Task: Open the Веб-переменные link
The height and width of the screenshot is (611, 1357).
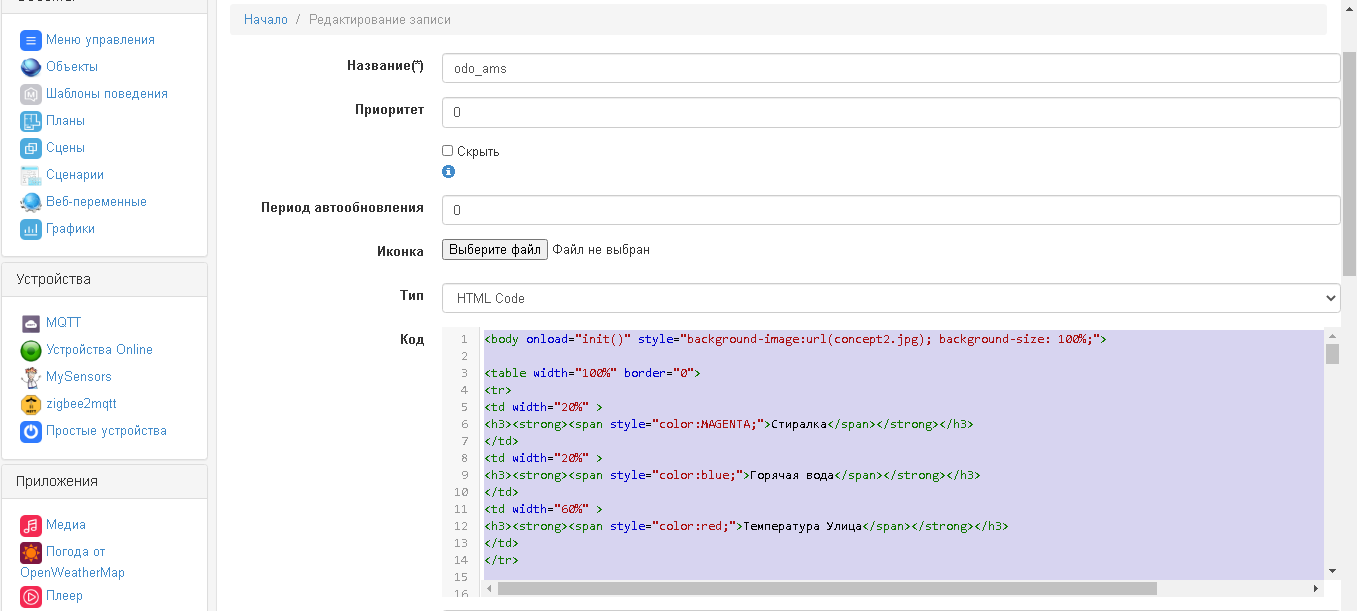Action: (x=96, y=202)
